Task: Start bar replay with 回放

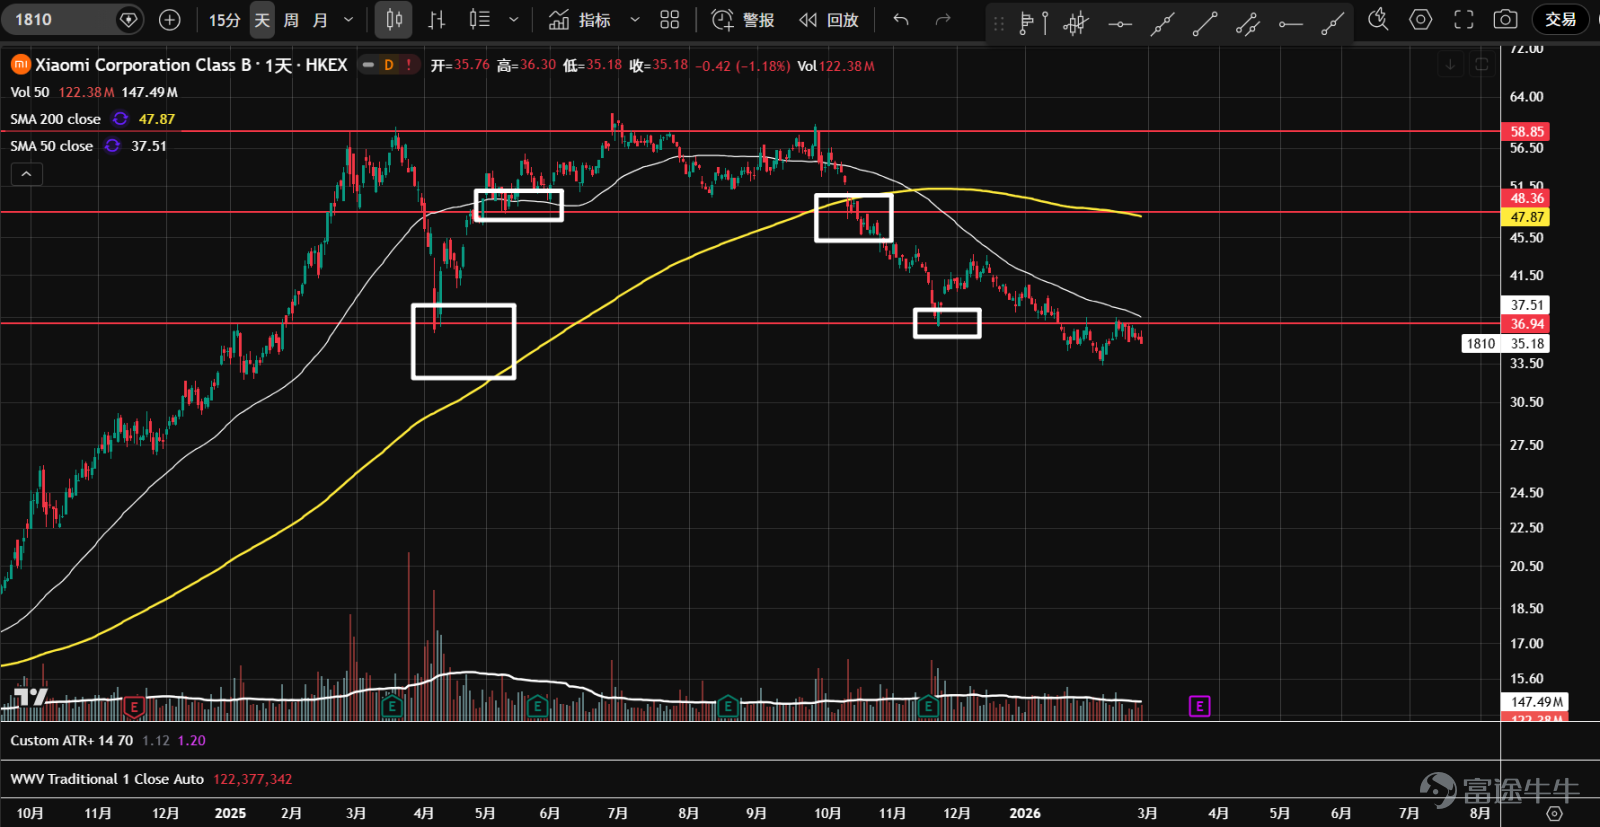Action: point(829,20)
